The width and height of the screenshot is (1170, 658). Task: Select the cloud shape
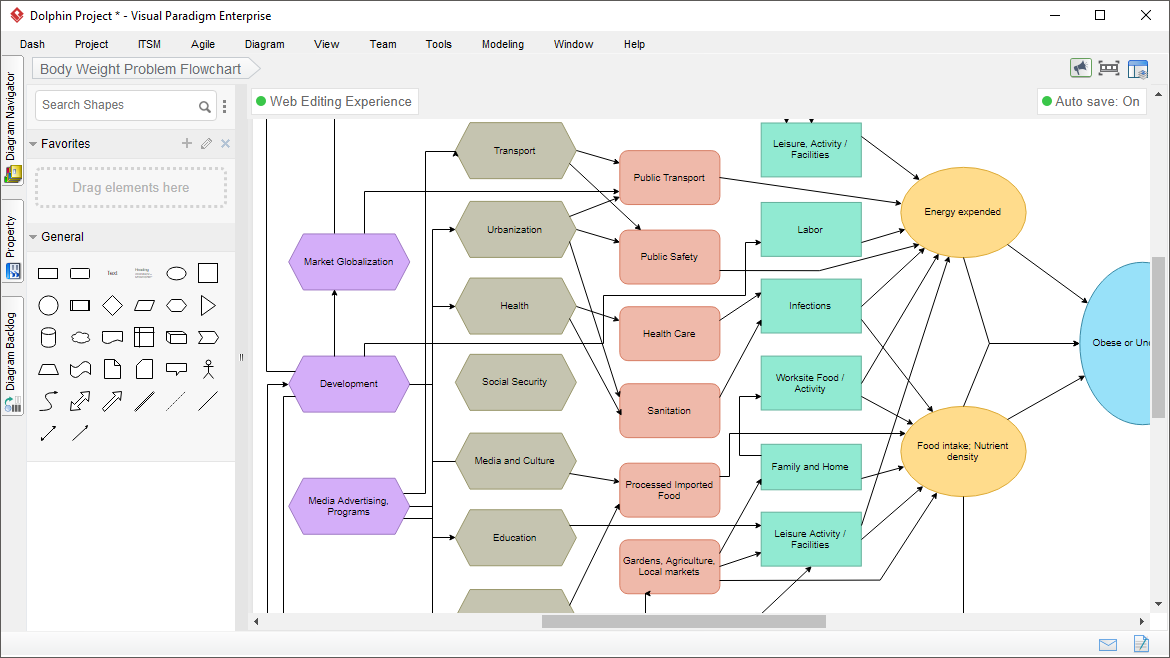80,338
